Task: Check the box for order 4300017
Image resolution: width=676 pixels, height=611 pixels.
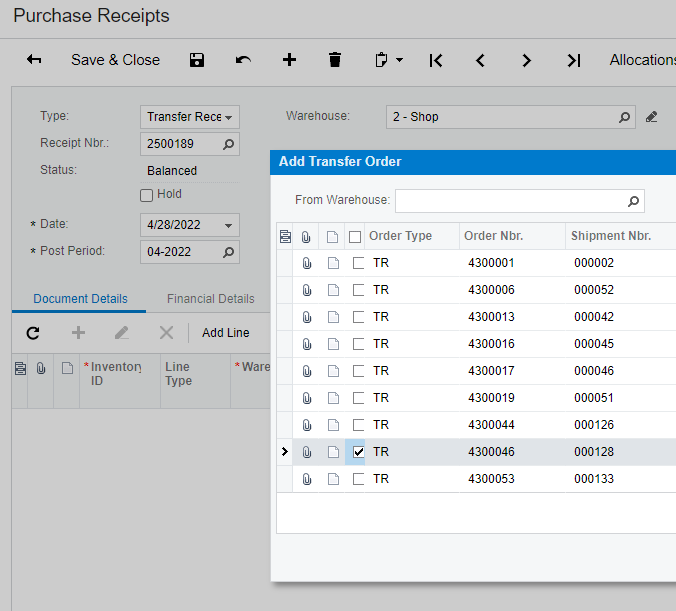Action: 358,371
